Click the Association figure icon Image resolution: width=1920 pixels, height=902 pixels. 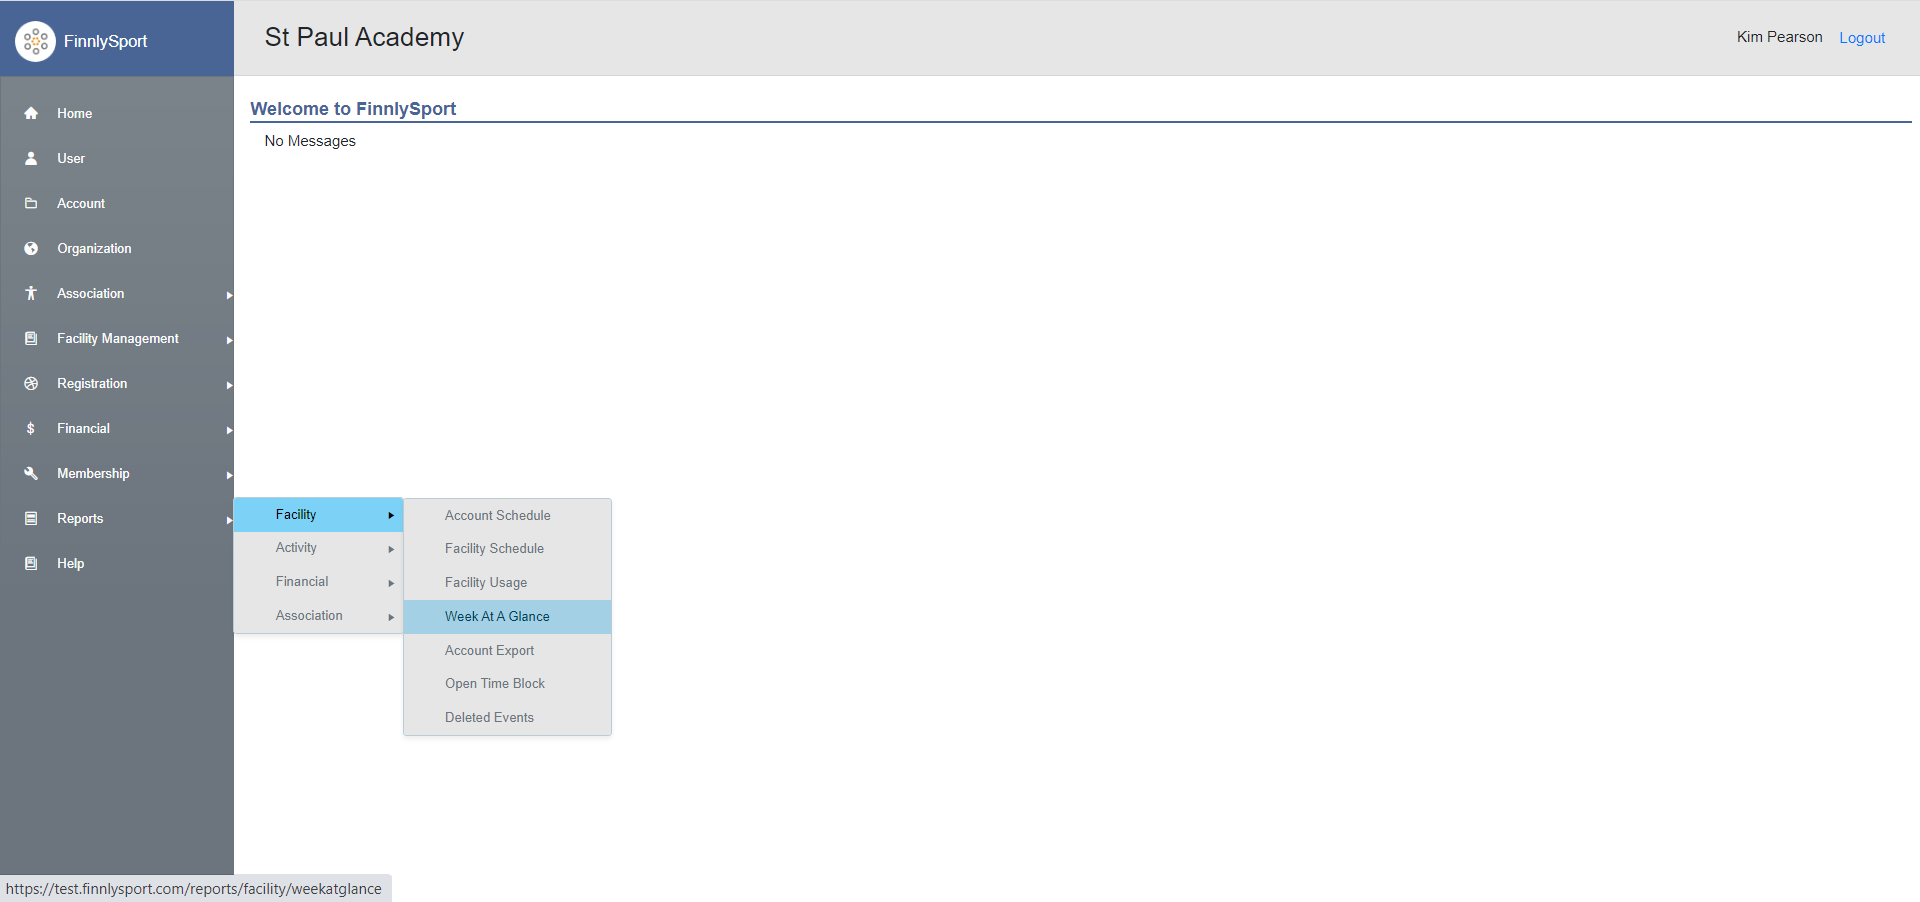tap(31, 293)
